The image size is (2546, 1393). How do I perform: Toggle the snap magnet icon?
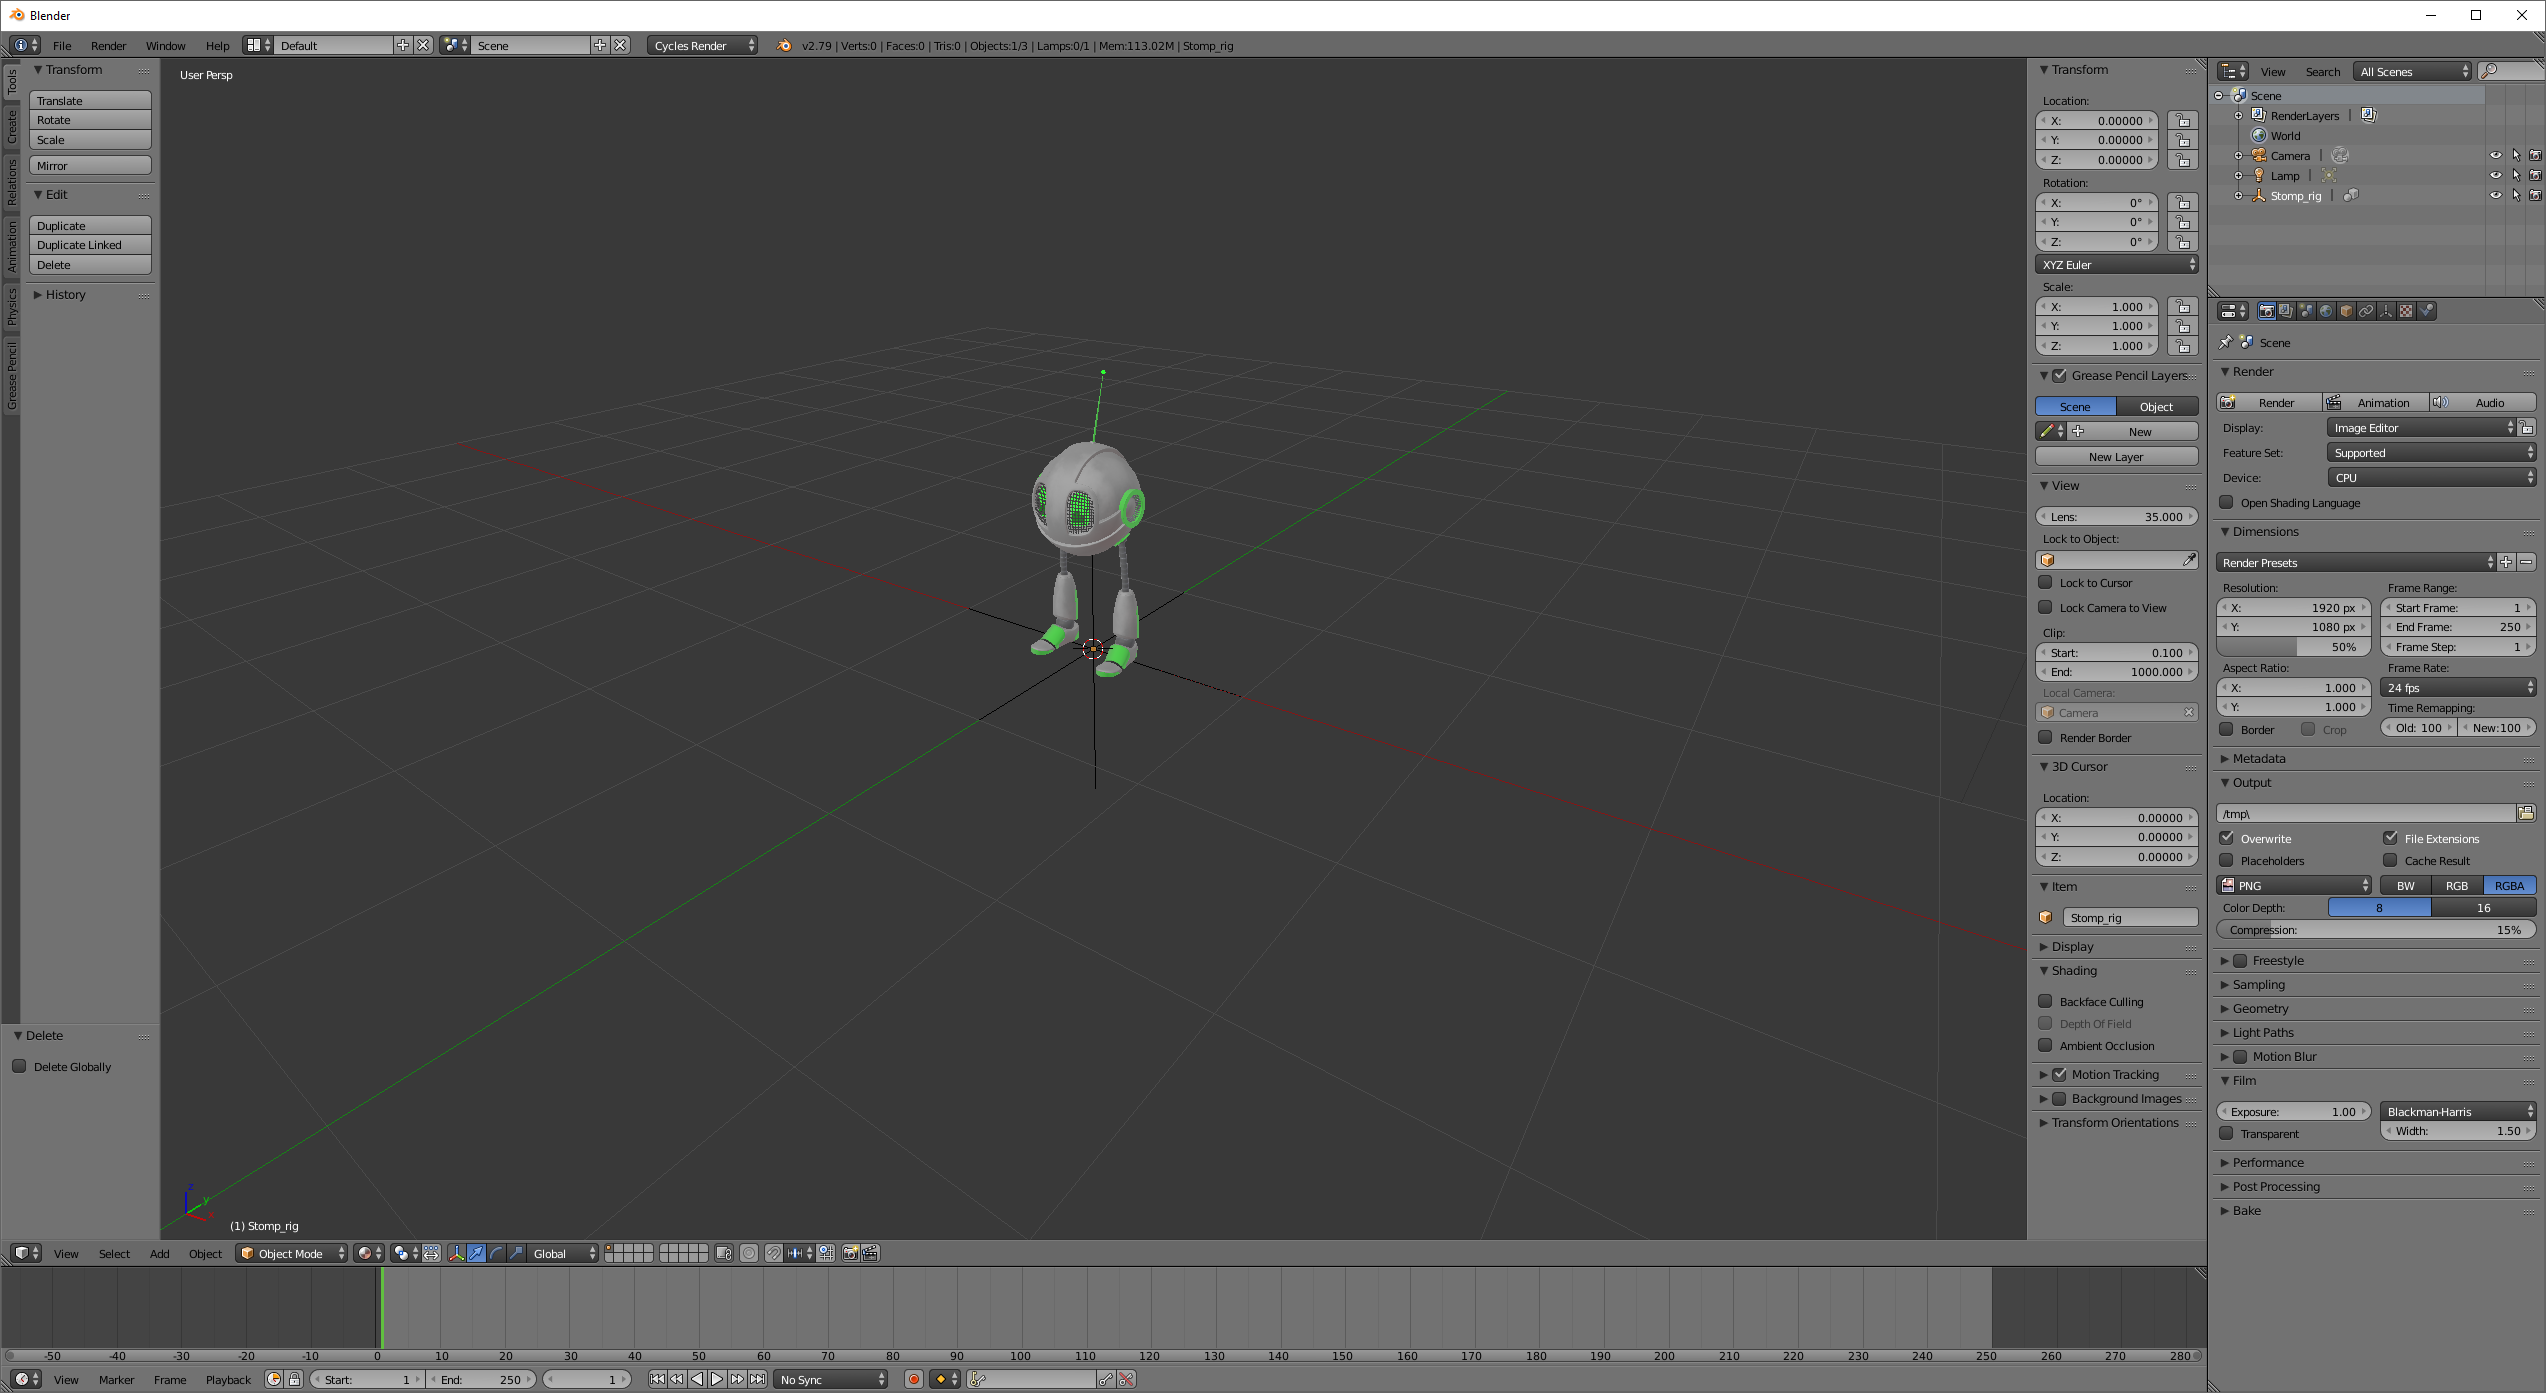(x=773, y=1253)
